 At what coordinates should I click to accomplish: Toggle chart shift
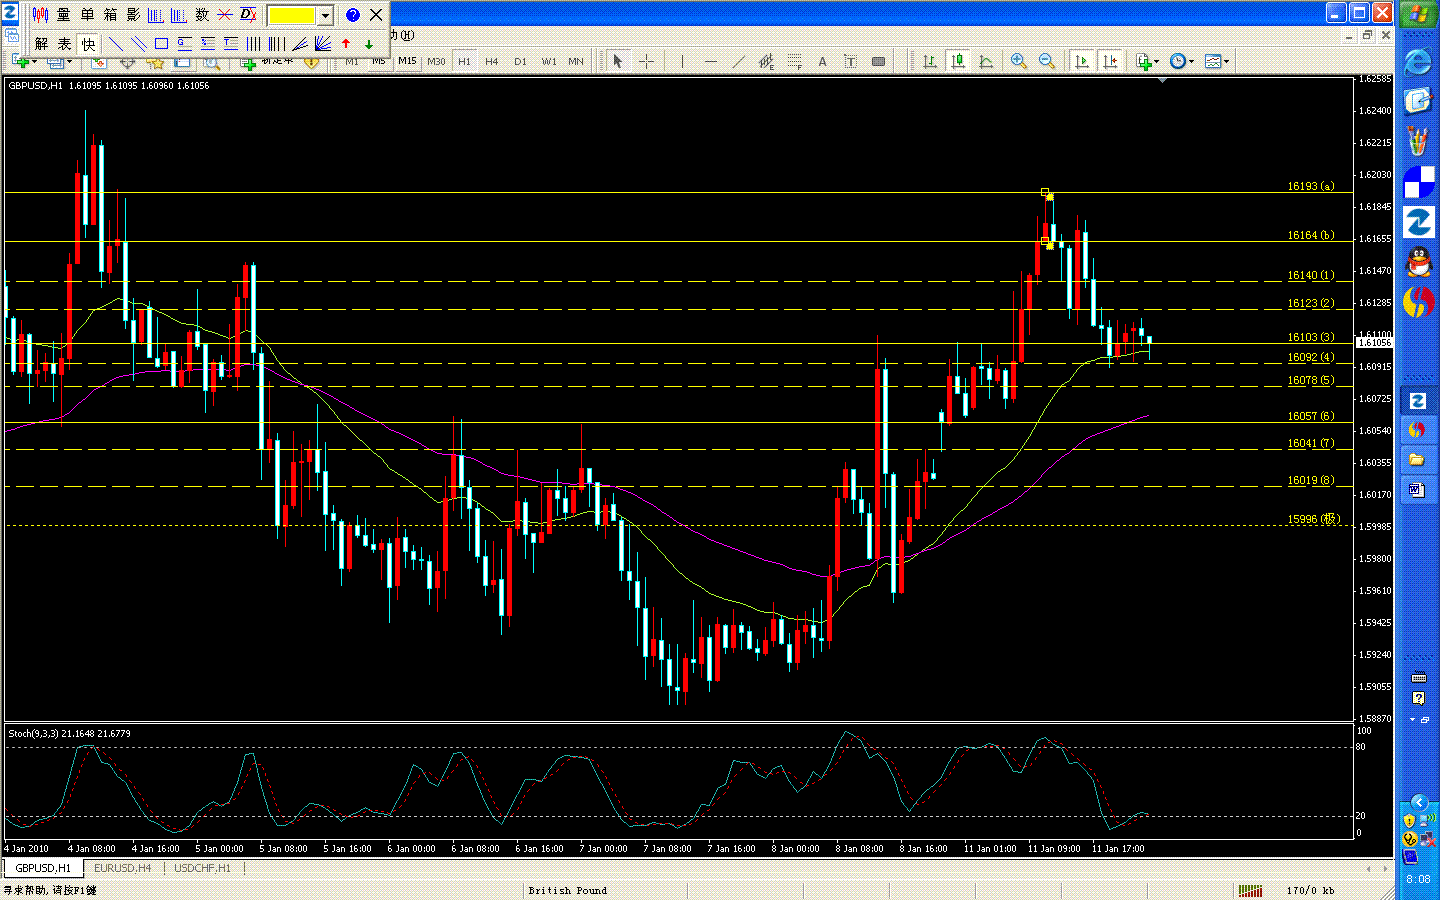(1110, 61)
